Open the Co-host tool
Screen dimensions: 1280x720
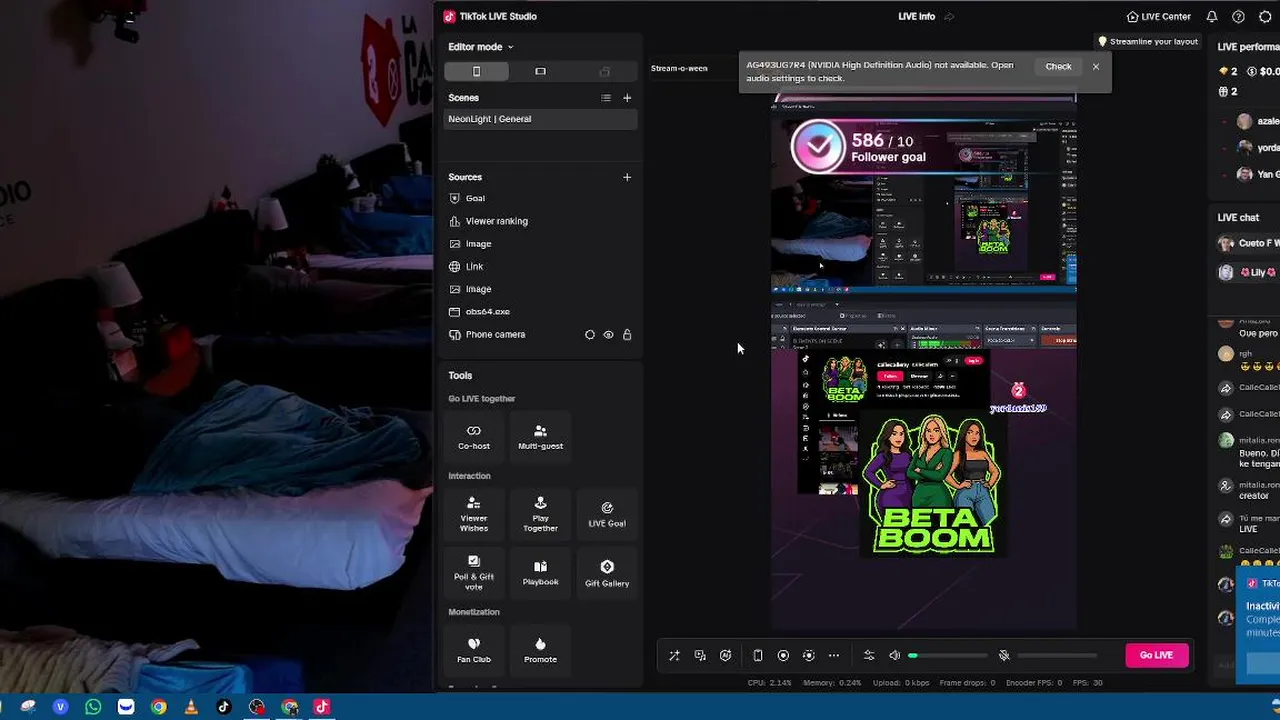pyautogui.click(x=474, y=436)
